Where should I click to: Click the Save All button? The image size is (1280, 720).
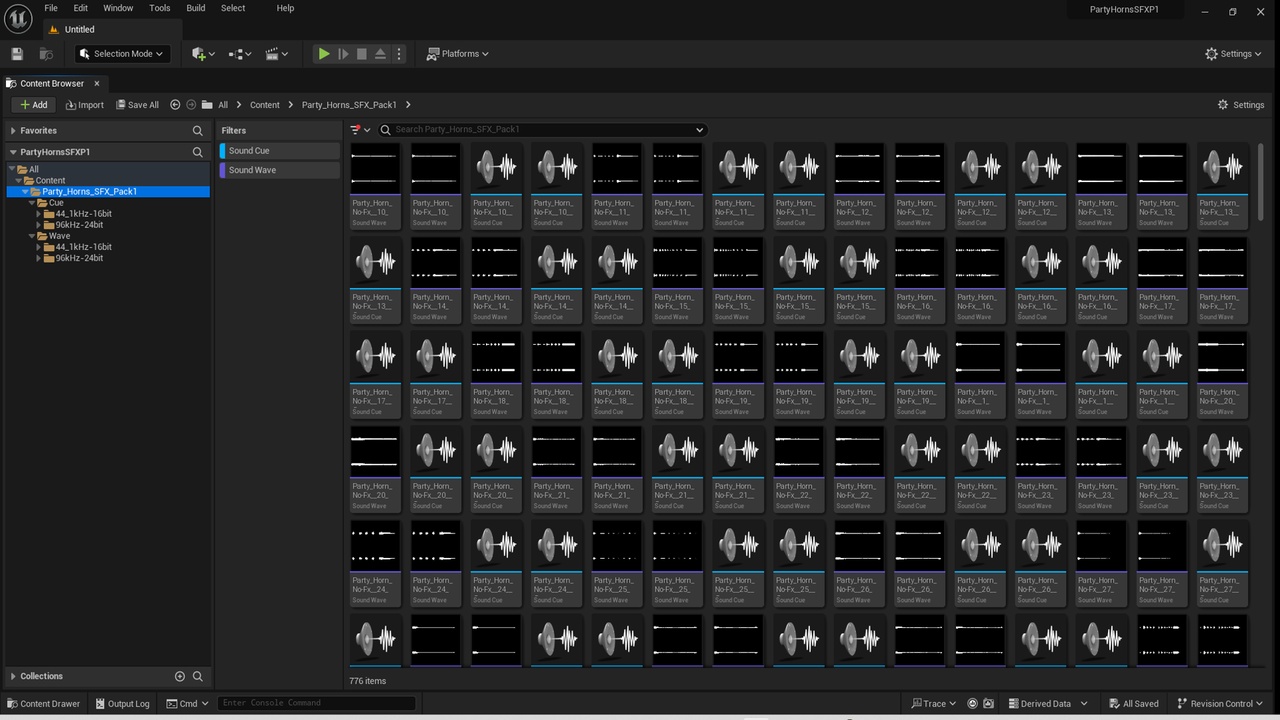(x=137, y=105)
